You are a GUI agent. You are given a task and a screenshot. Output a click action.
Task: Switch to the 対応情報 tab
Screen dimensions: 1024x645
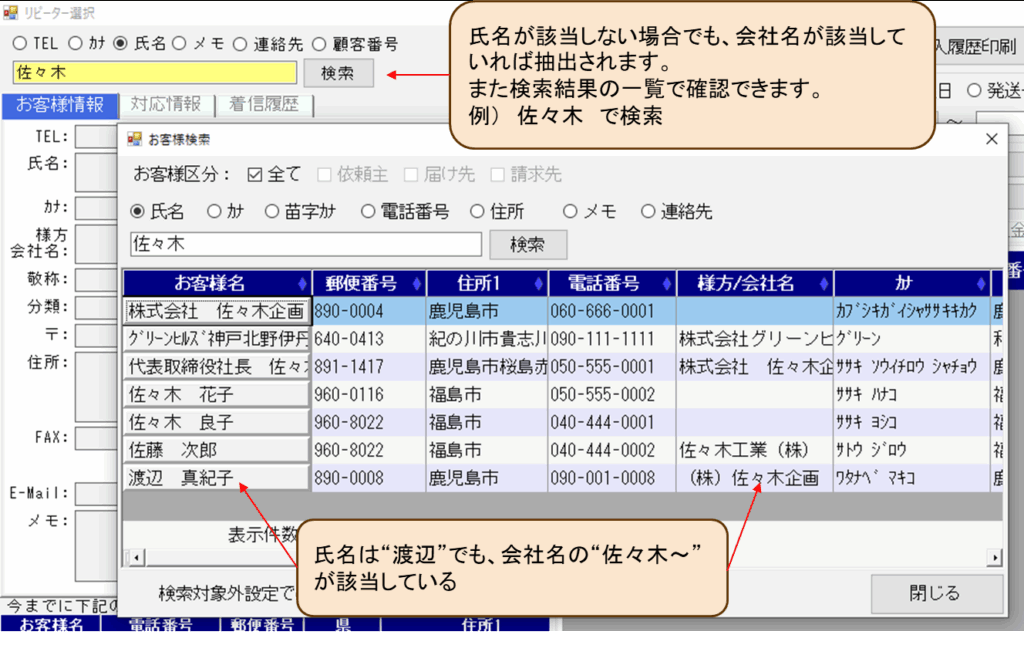coord(165,105)
